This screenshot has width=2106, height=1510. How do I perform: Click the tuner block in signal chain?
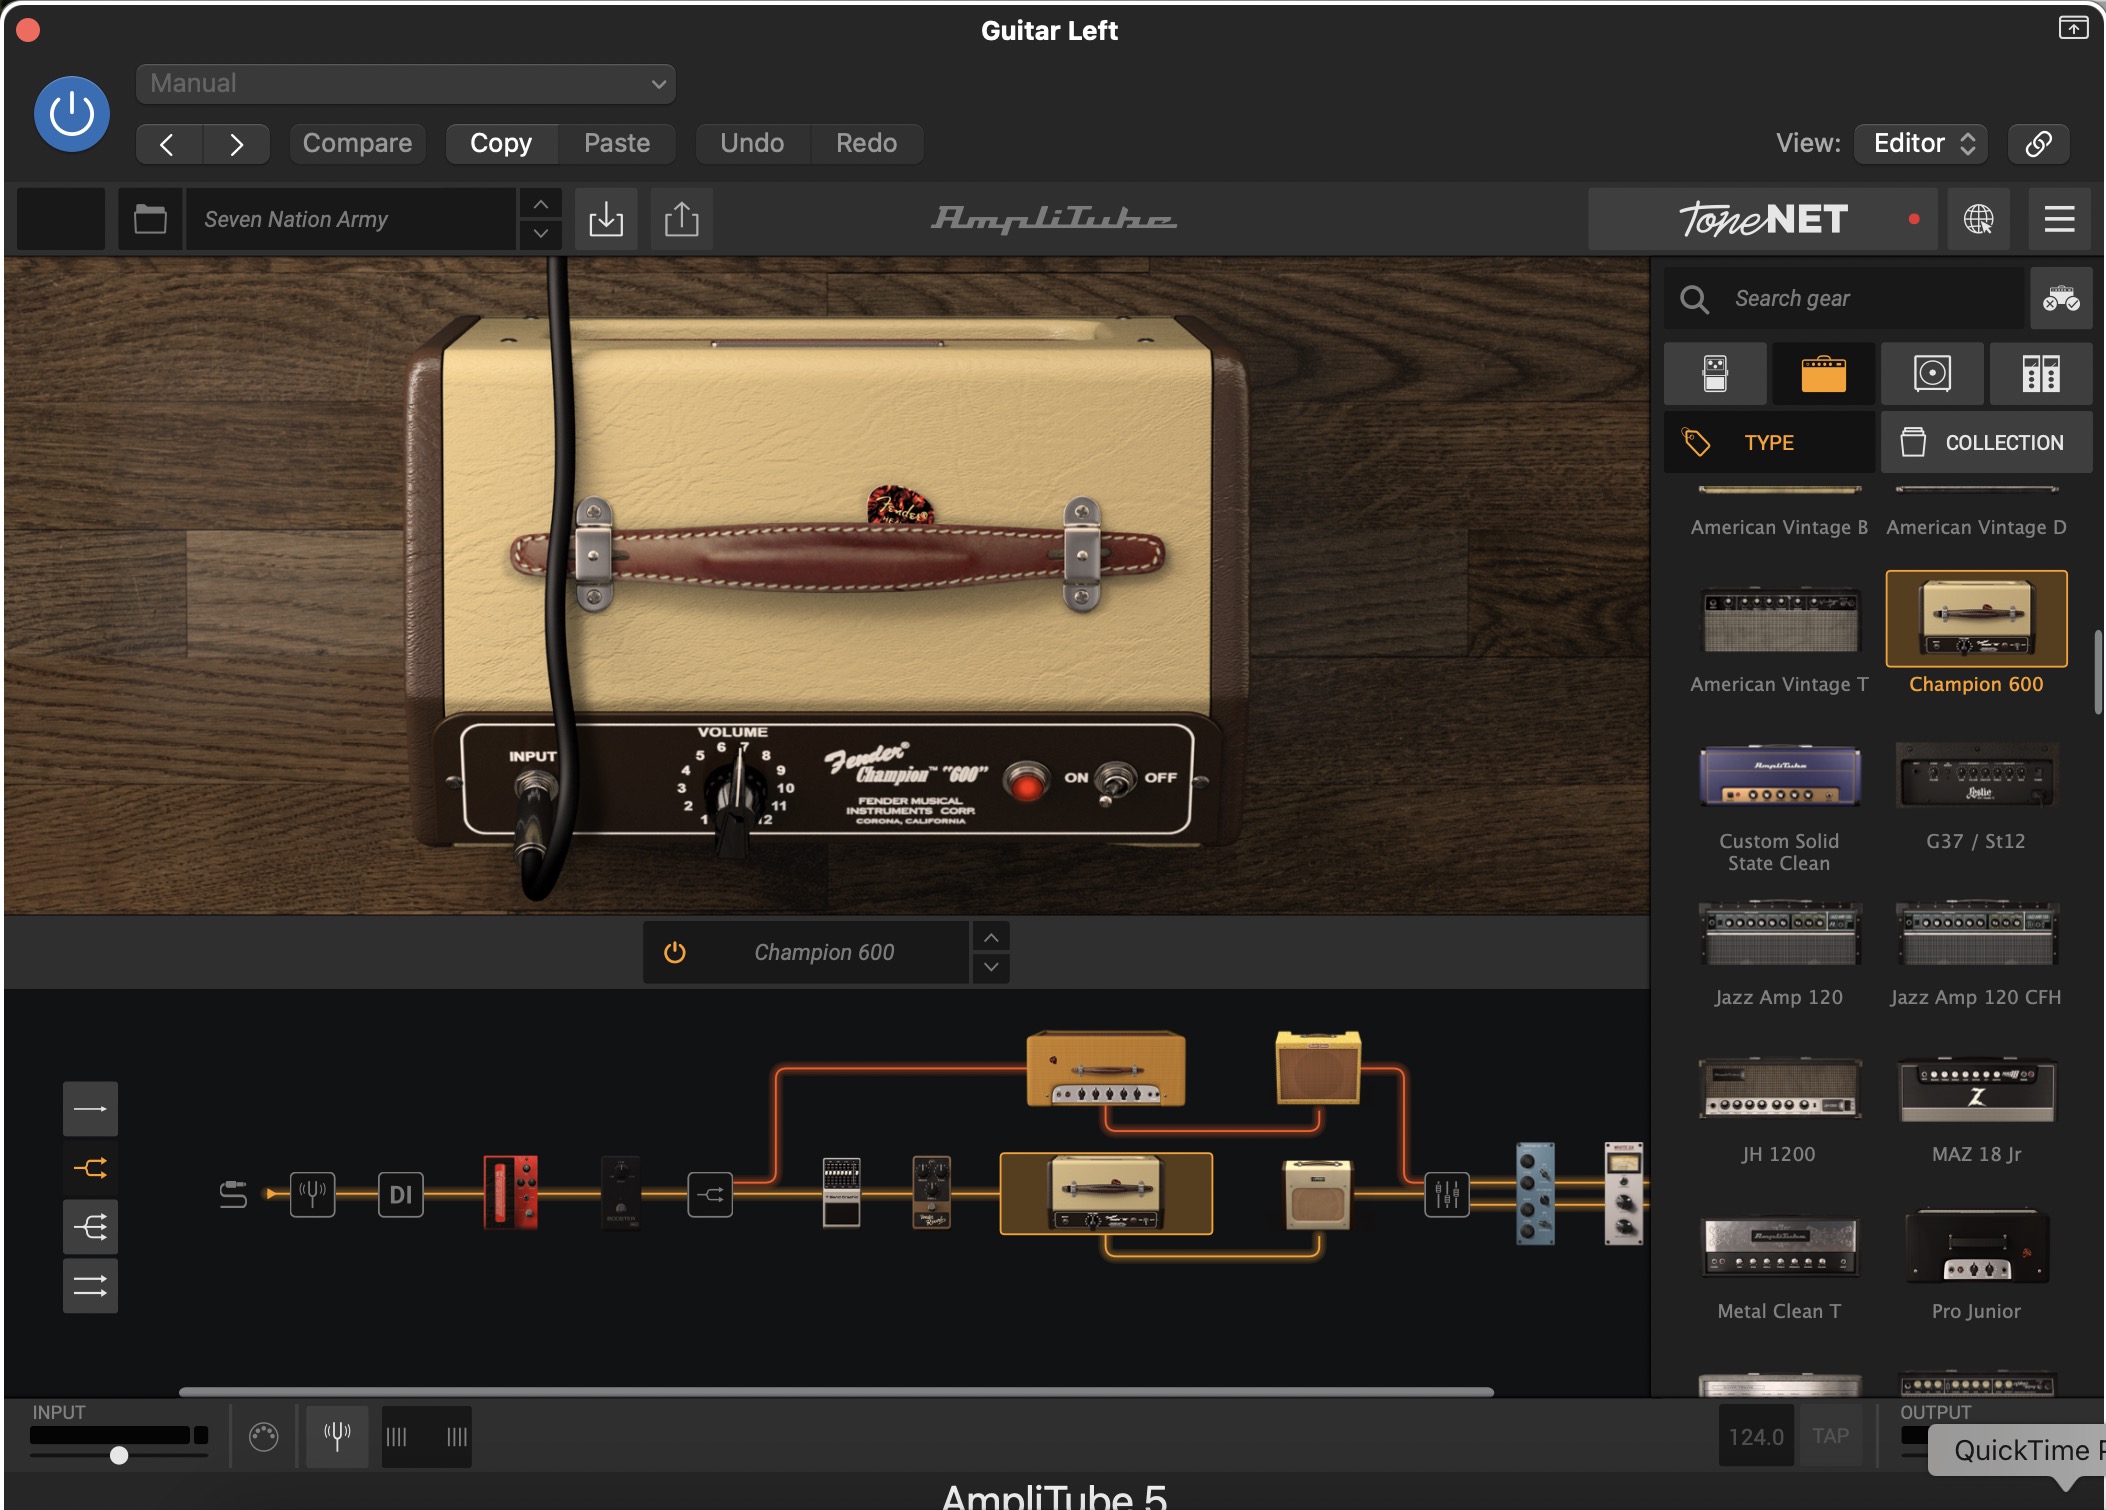click(x=312, y=1194)
